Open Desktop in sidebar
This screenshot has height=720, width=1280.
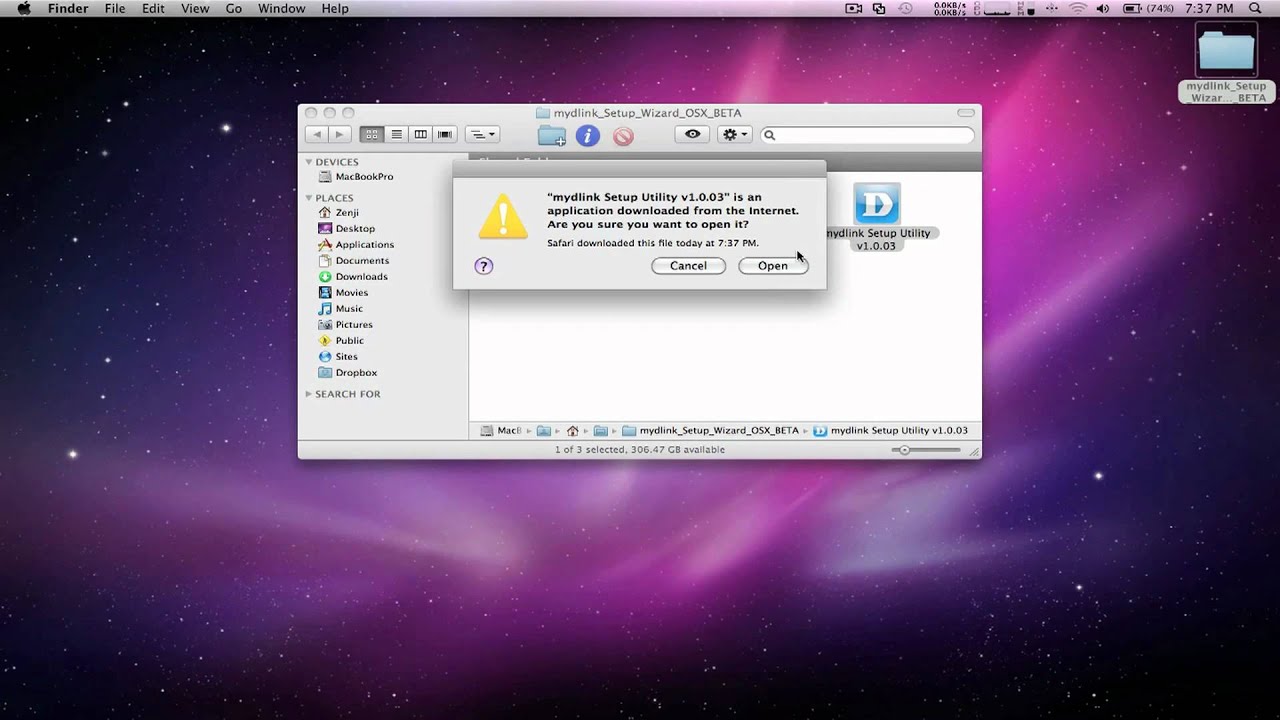(x=346, y=228)
